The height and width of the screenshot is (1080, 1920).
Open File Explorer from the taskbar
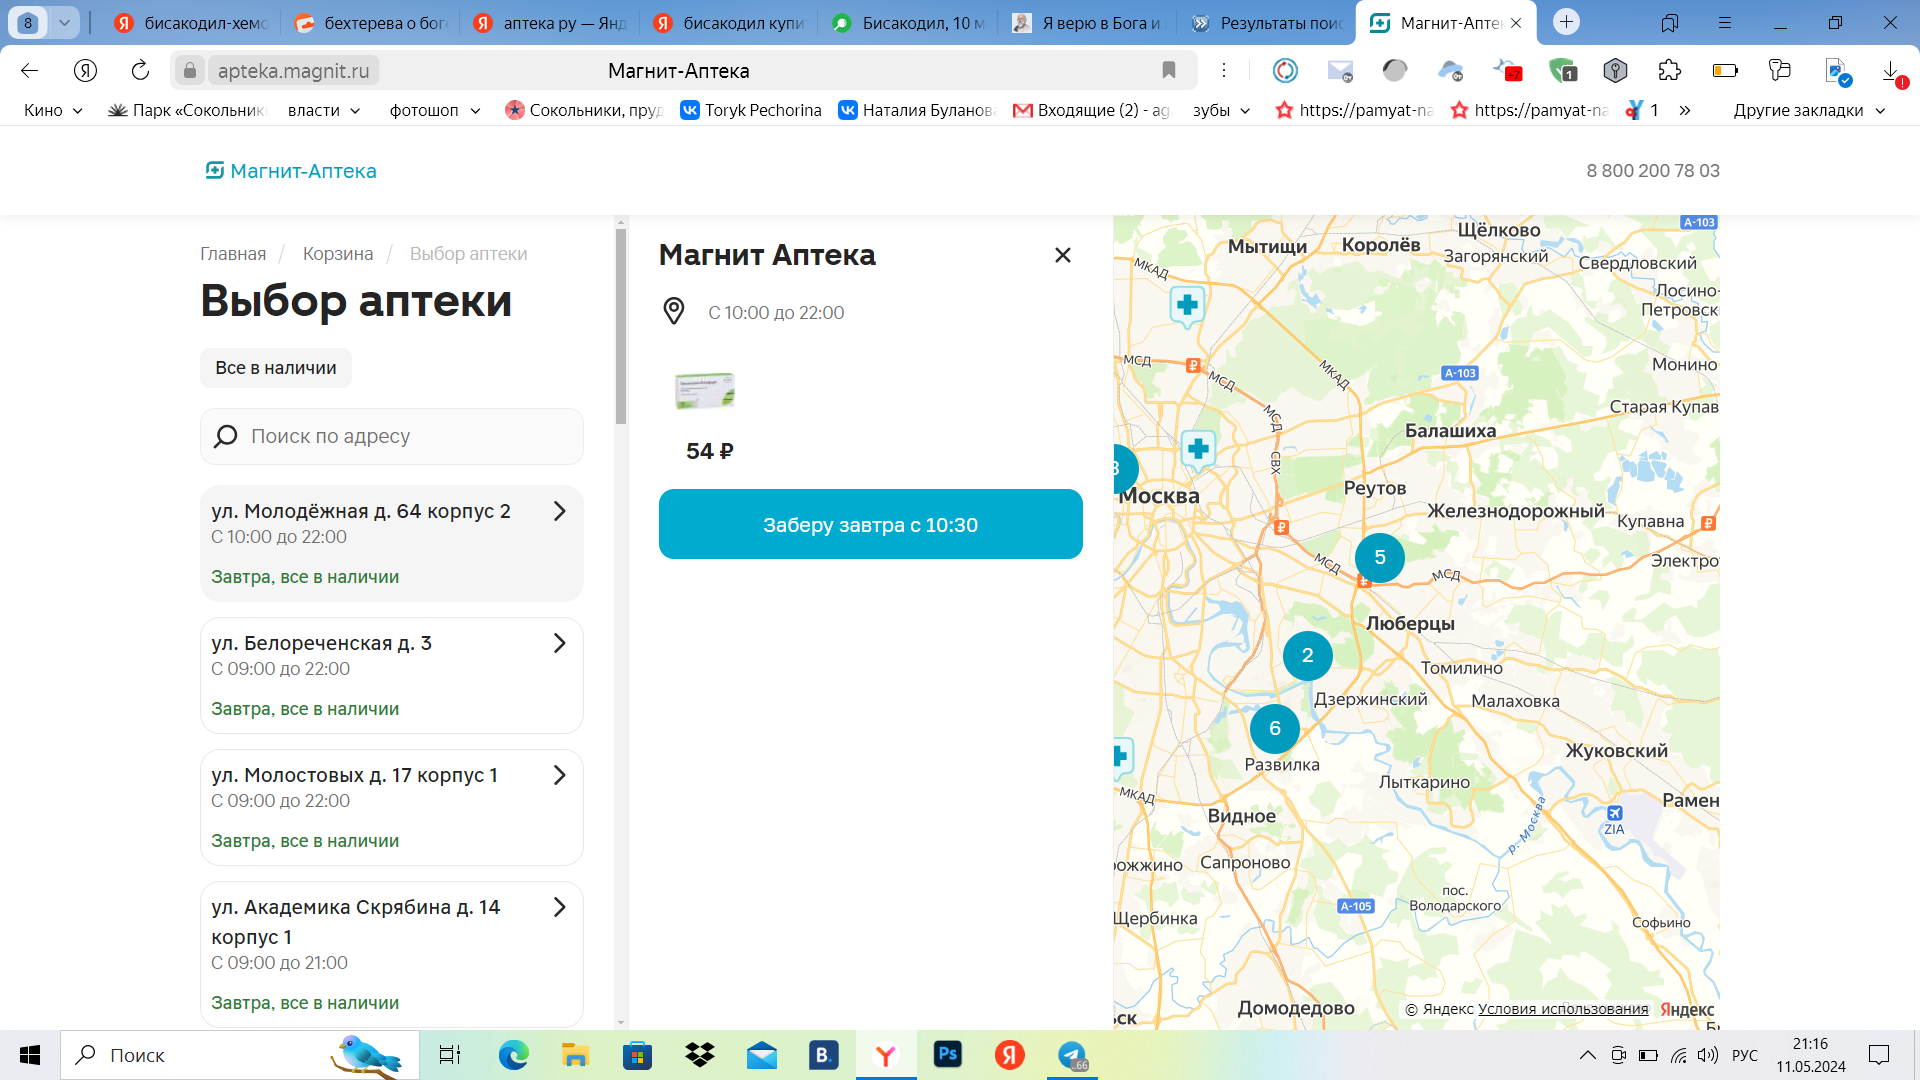click(575, 1055)
